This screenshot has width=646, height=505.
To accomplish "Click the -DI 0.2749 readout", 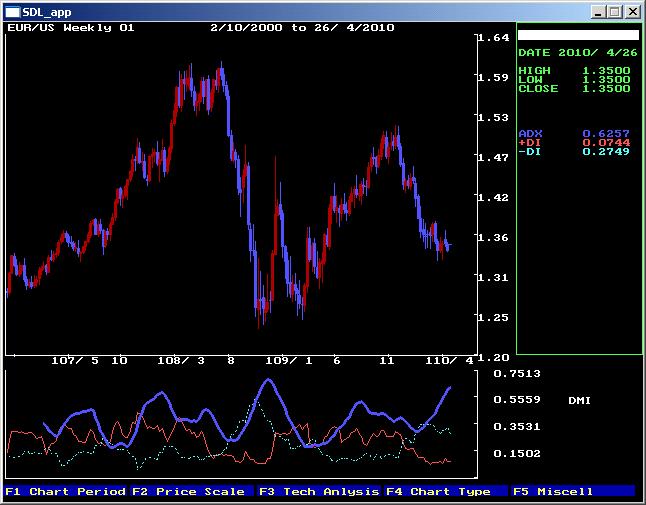I will coord(574,152).
